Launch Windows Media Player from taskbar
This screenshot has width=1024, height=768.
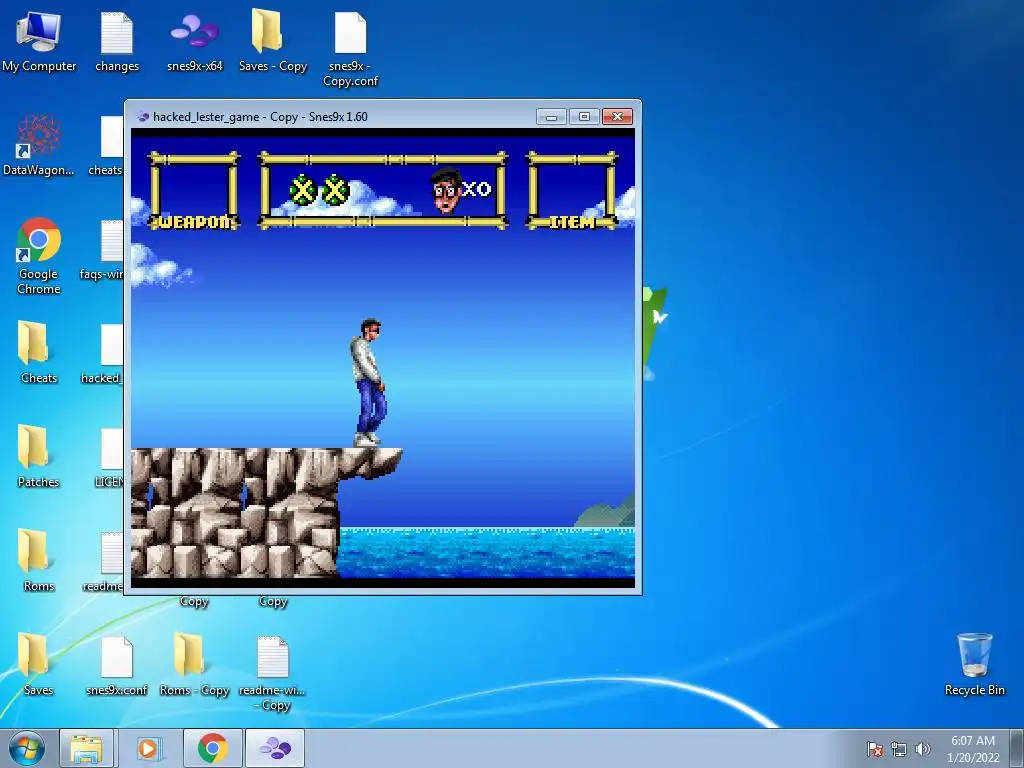pos(148,748)
